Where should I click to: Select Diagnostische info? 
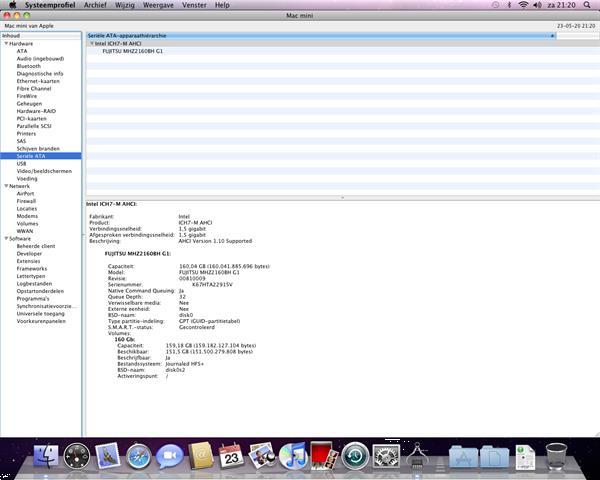click(x=40, y=73)
